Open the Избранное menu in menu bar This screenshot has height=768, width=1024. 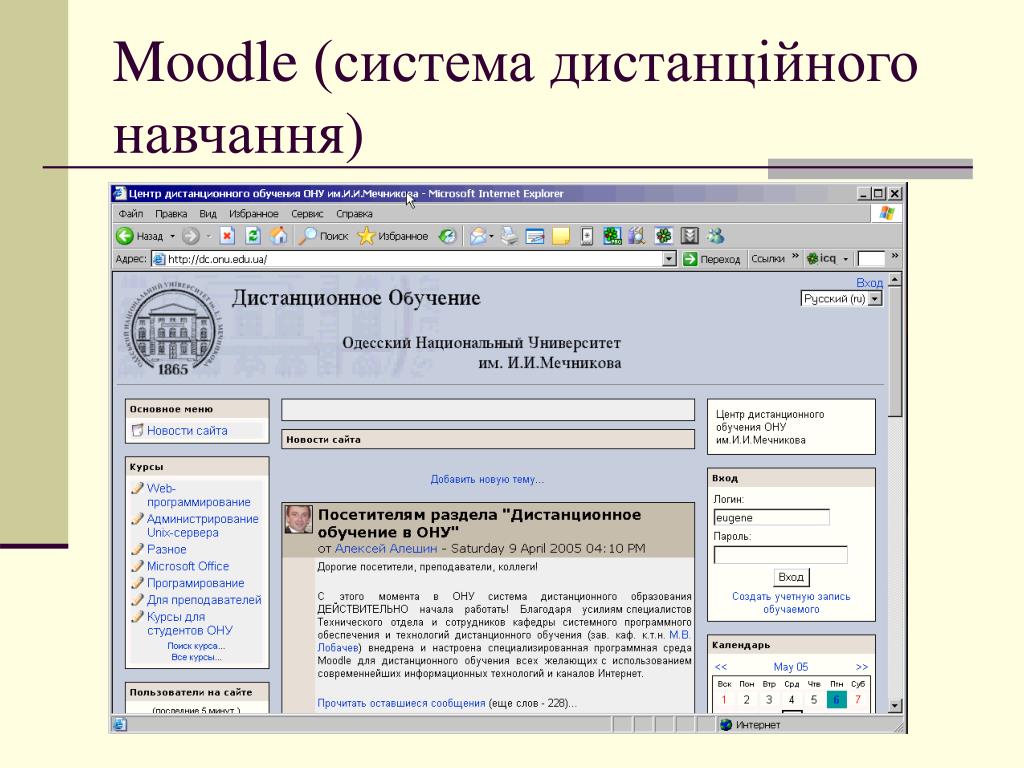pyautogui.click(x=253, y=214)
